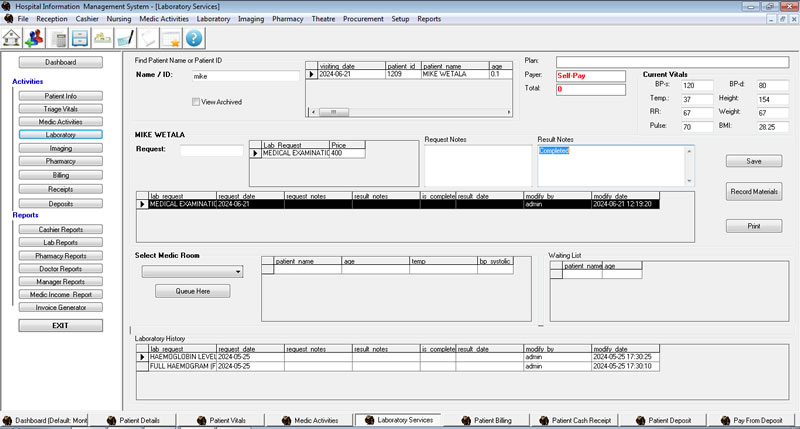Screen dimensions: 800x429
Task: Click the Home house toolbar icon
Action: coord(13,38)
